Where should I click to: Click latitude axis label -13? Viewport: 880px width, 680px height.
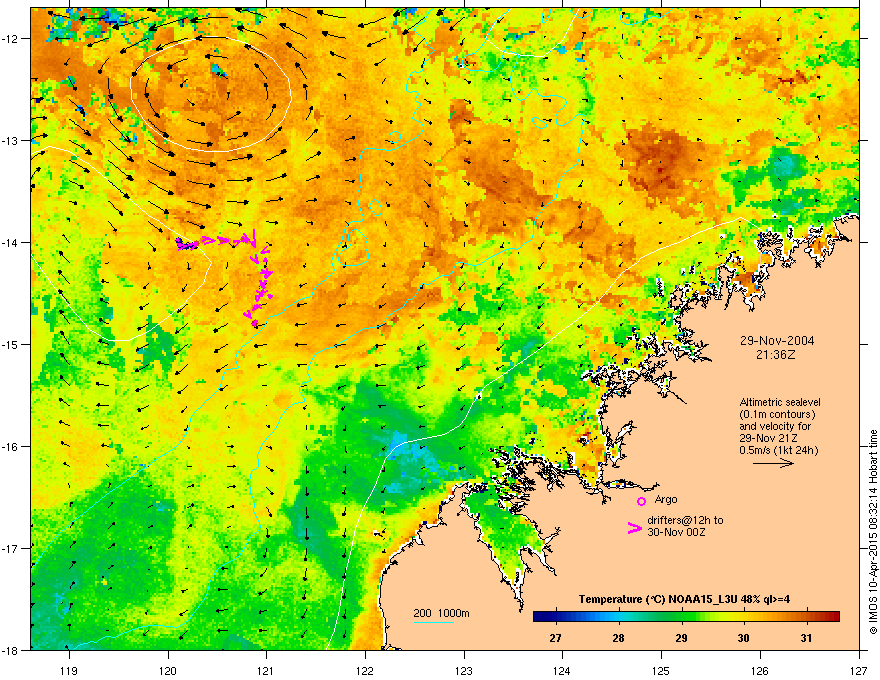point(10,141)
